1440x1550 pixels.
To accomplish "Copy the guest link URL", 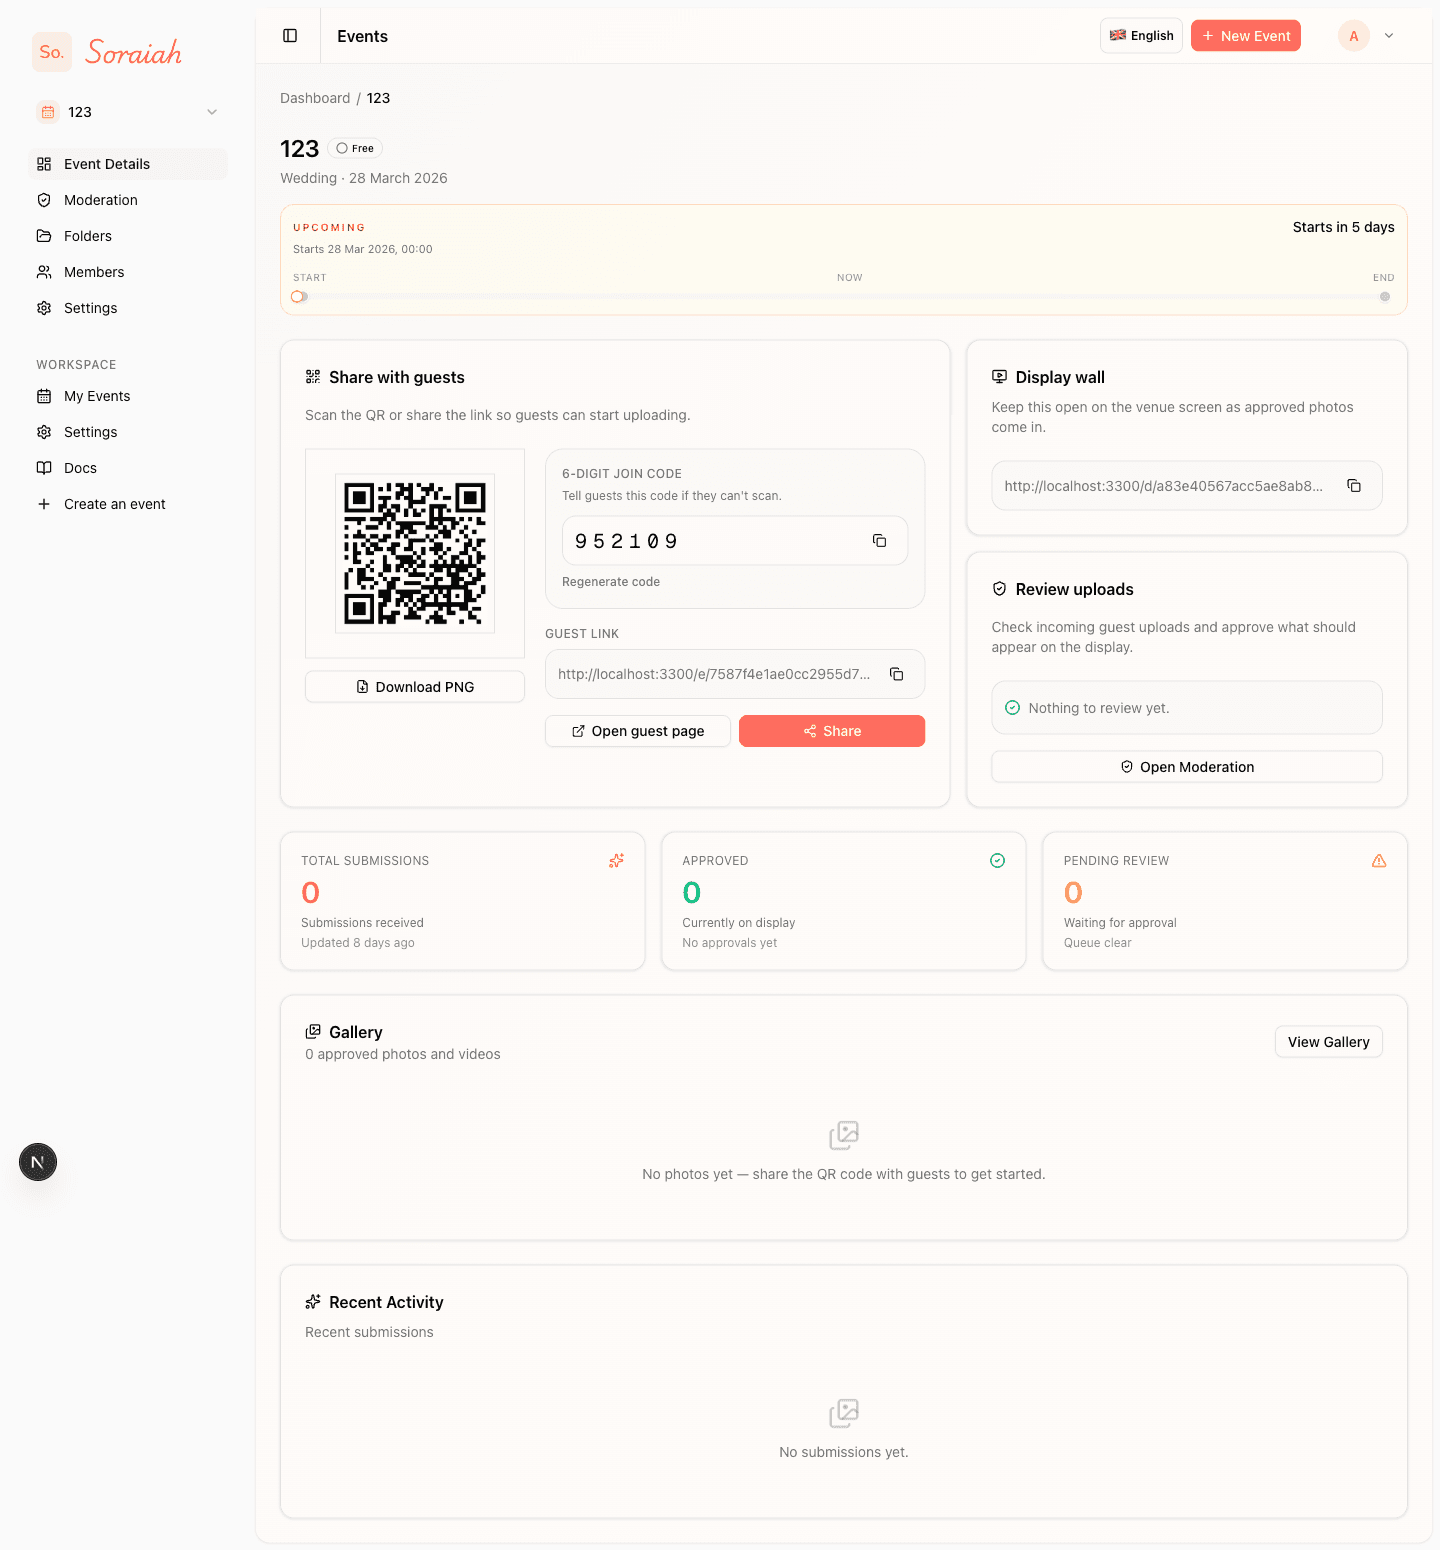I will click(x=896, y=674).
